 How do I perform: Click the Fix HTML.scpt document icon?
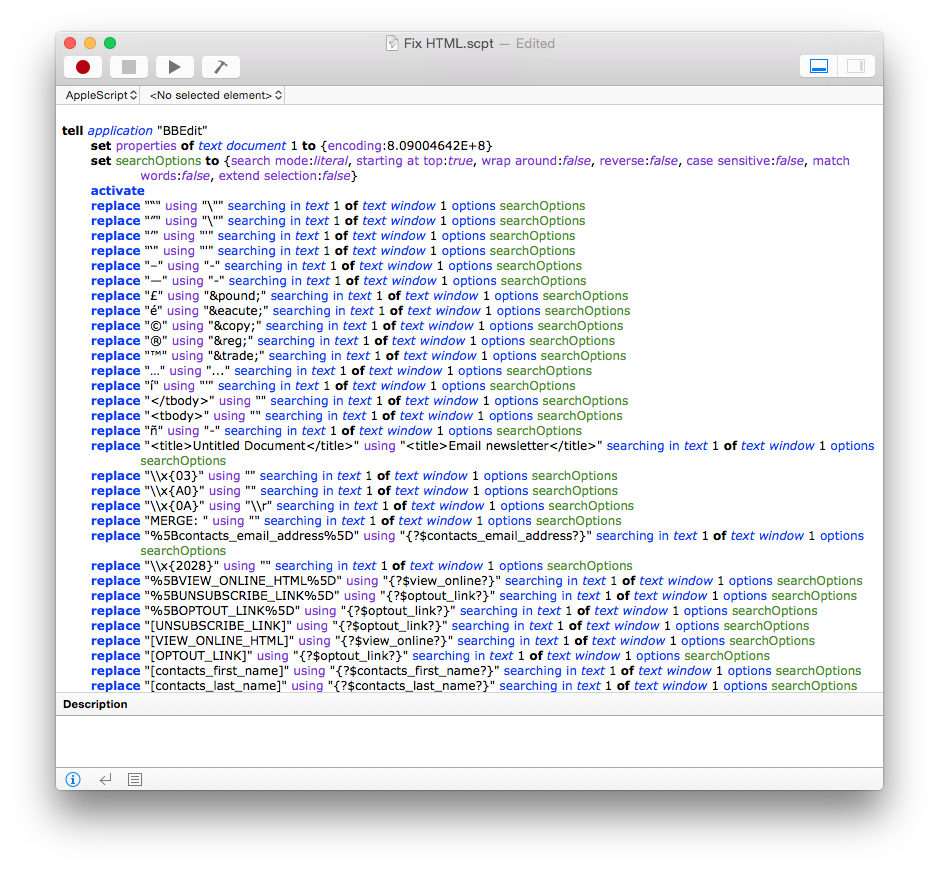click(392, 44)
